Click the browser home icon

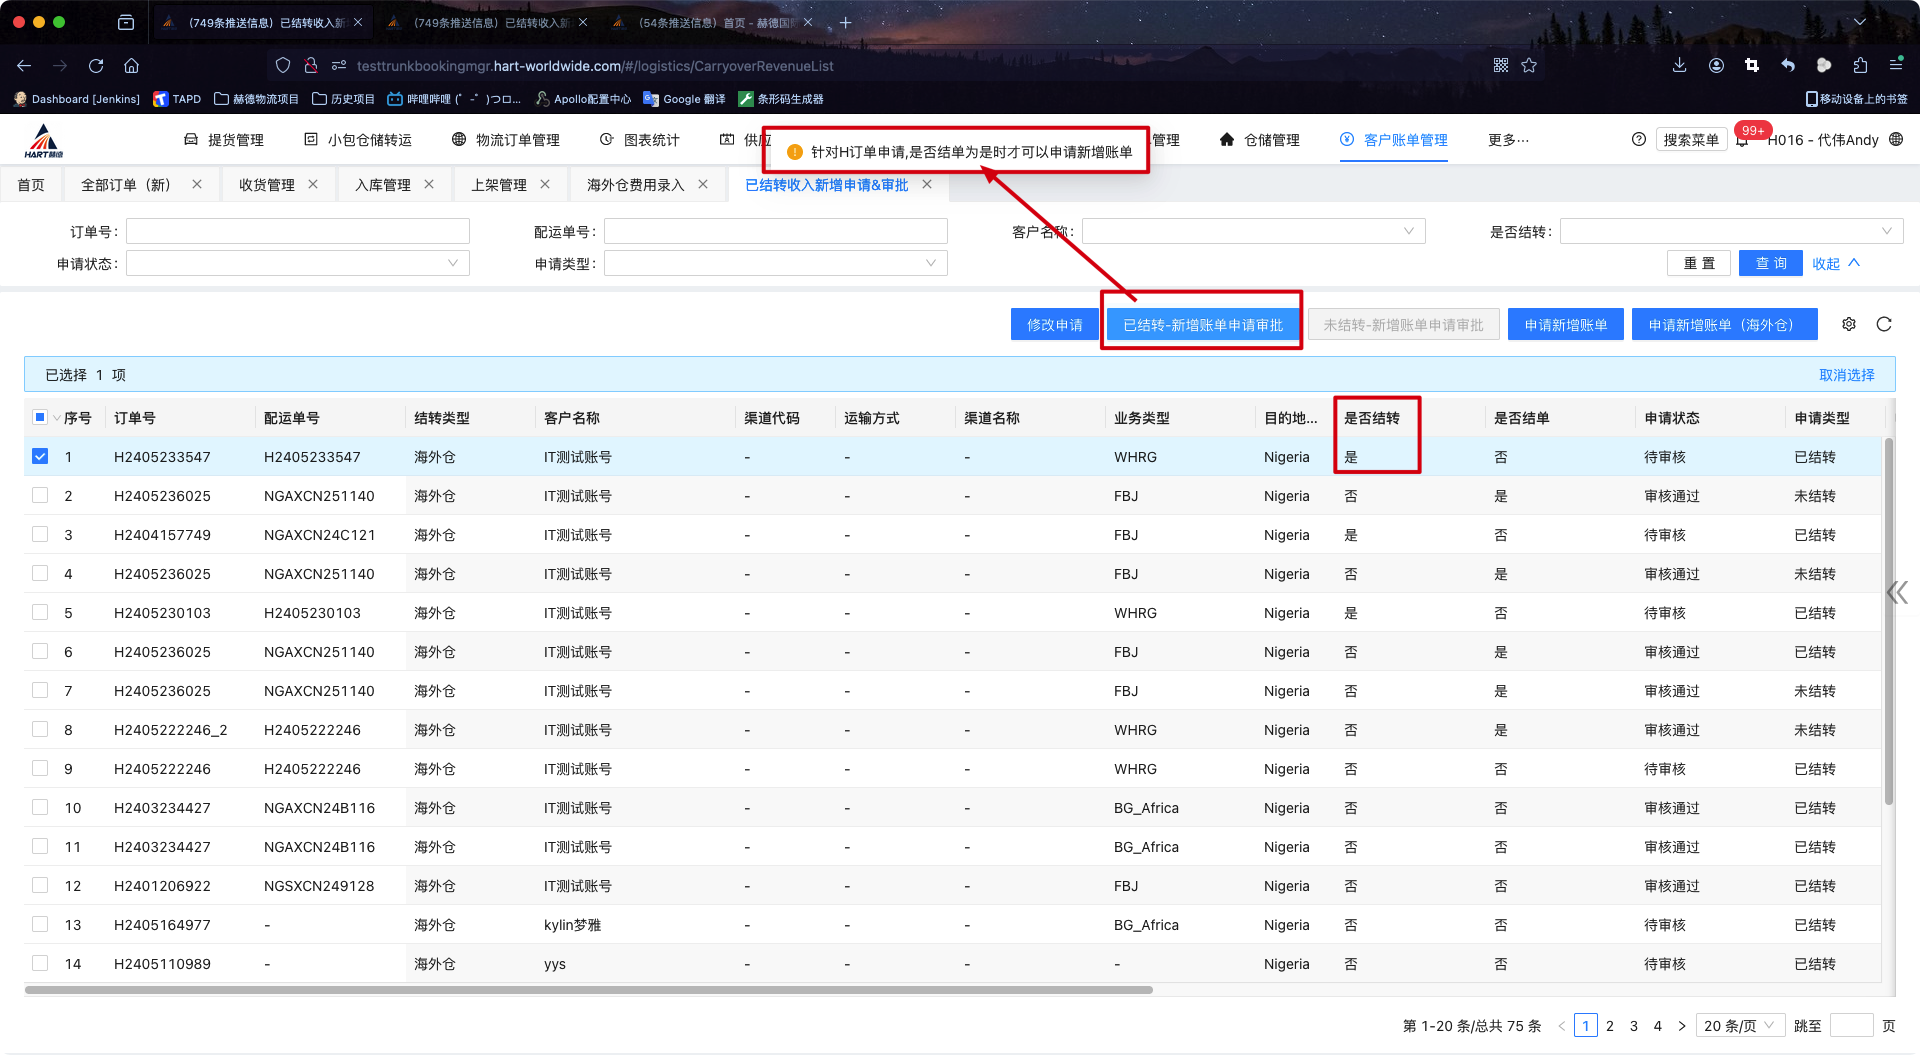[131, 66]
